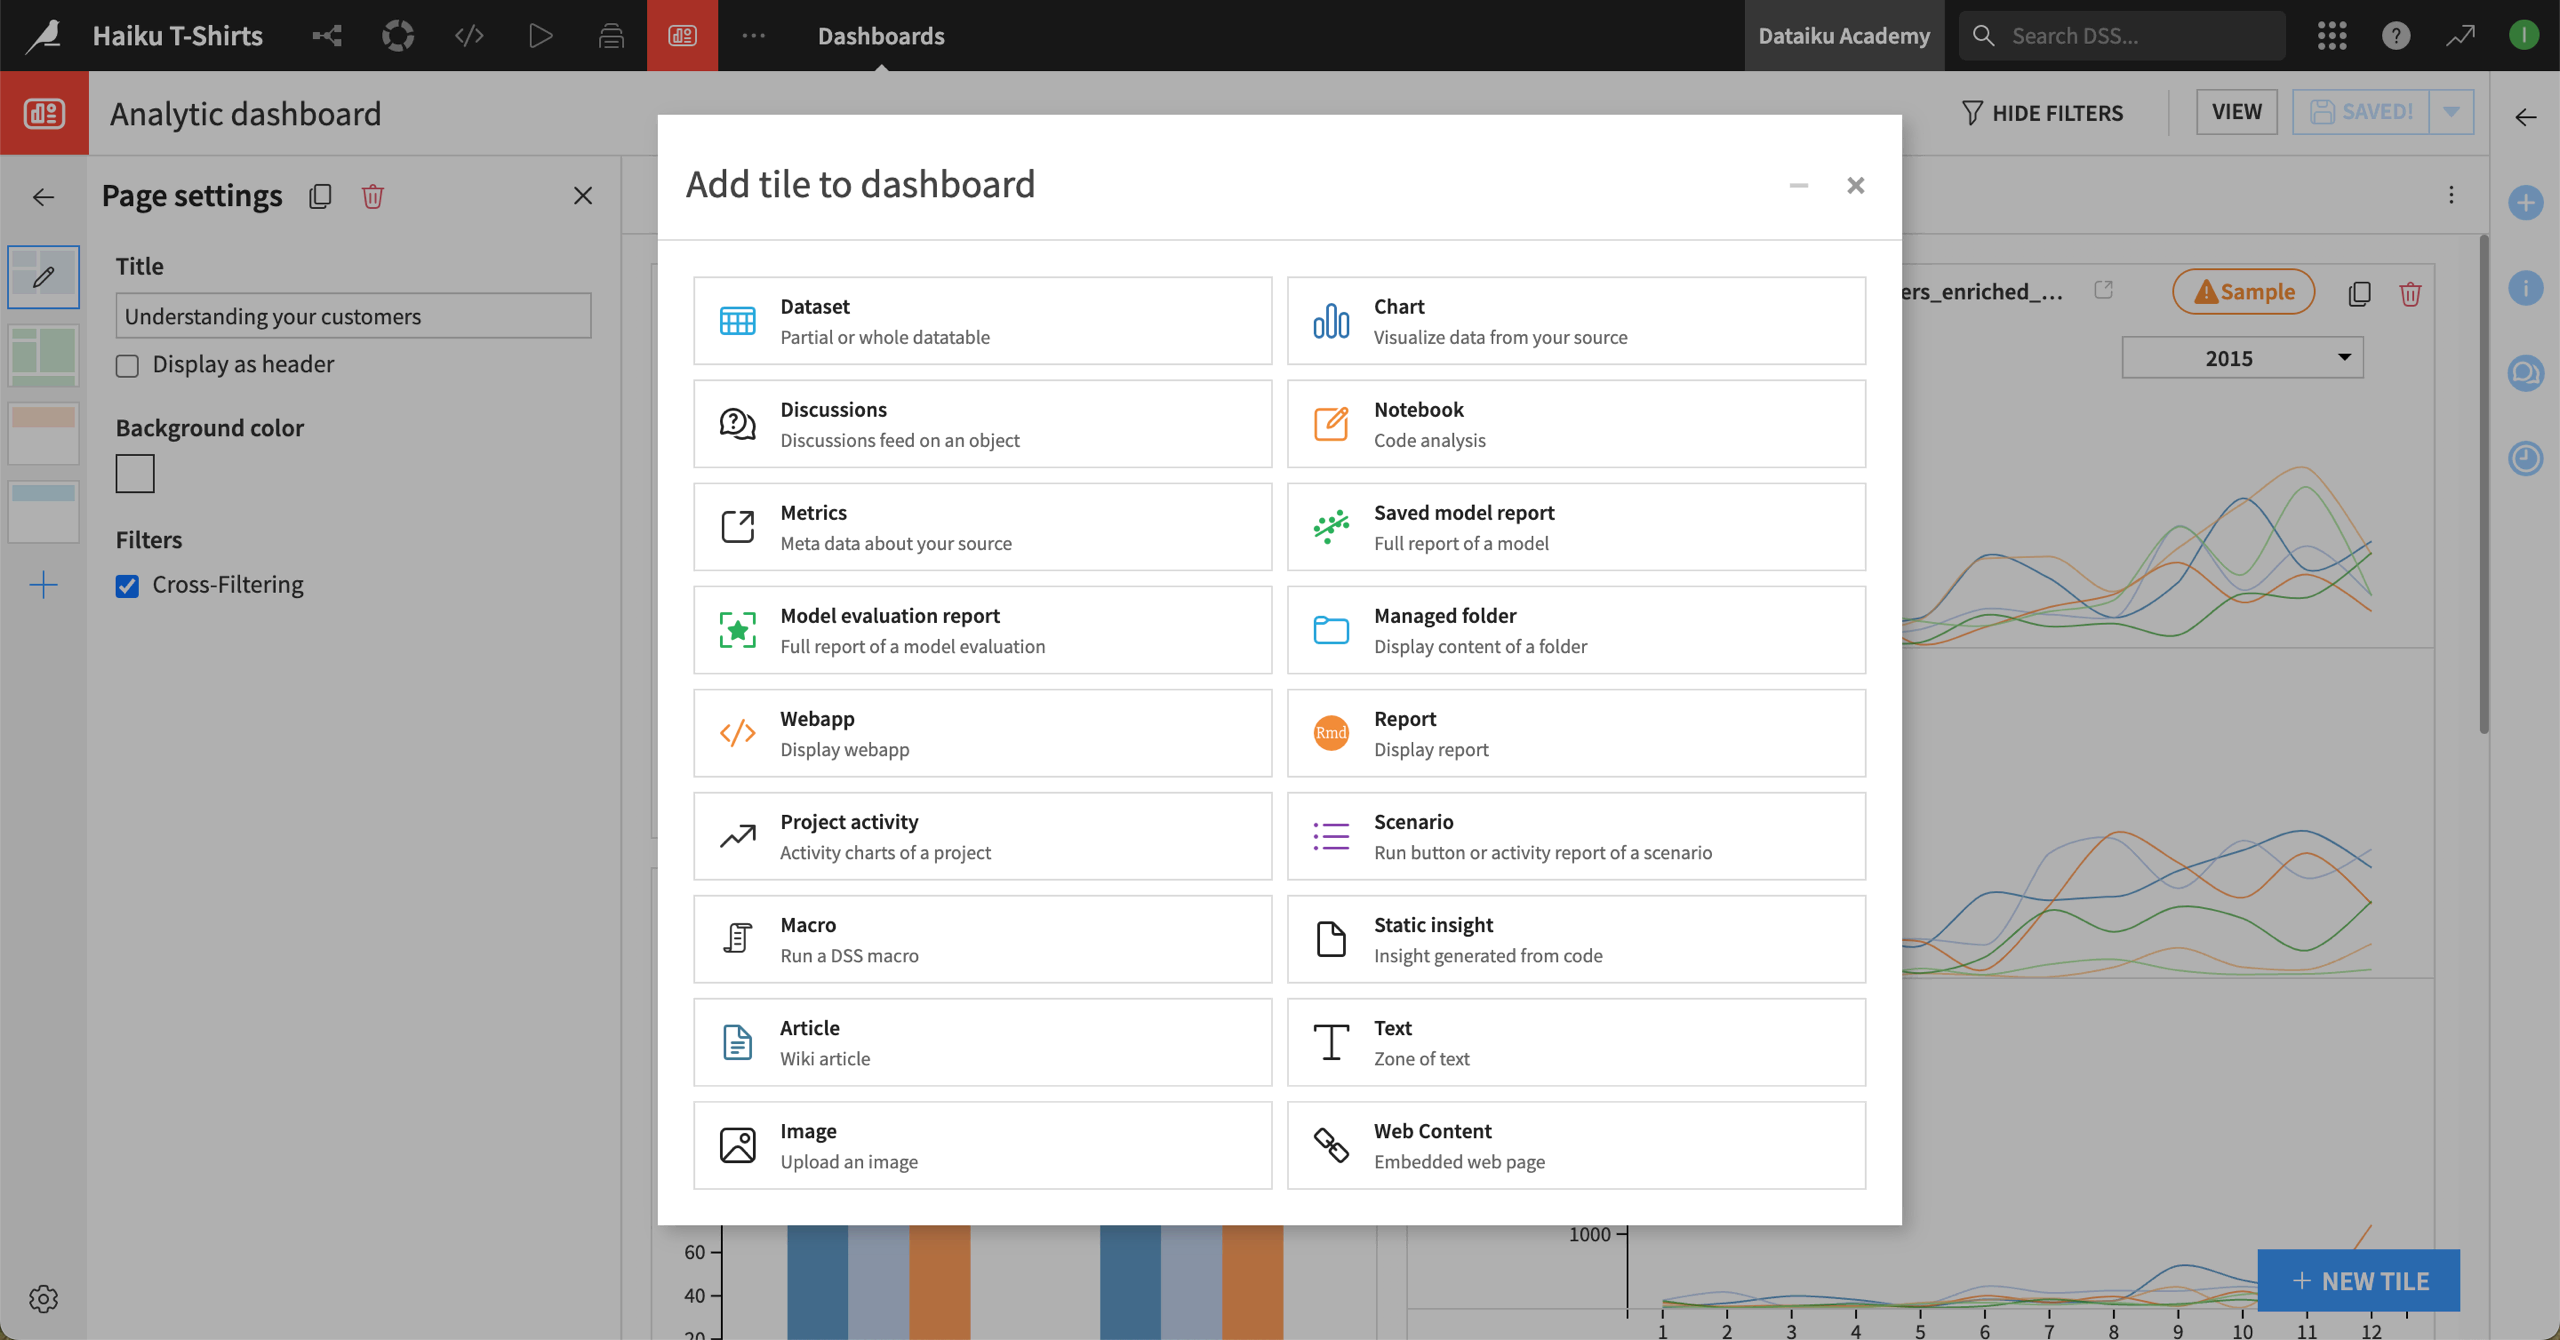This screenshot has height=1340, width=2560.
Task: Open the applications grid icon top right
Action: (2333, 35)
